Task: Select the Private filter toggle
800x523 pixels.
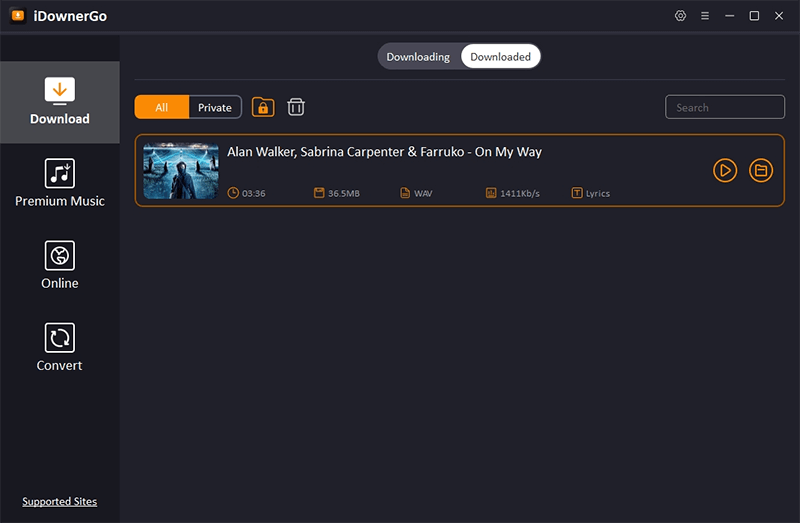Action: pyautogui.click(x=215, y=108)
